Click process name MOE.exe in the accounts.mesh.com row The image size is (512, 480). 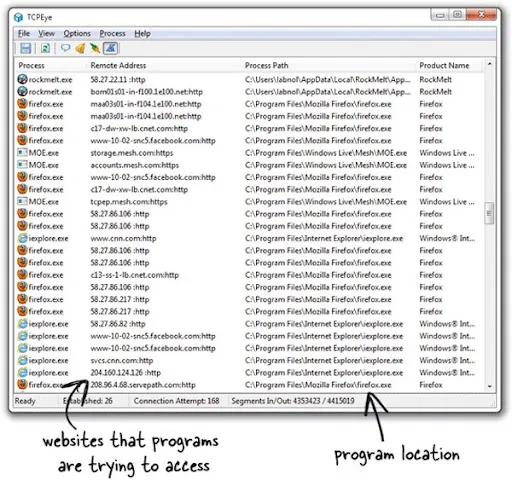coord(43,165)
